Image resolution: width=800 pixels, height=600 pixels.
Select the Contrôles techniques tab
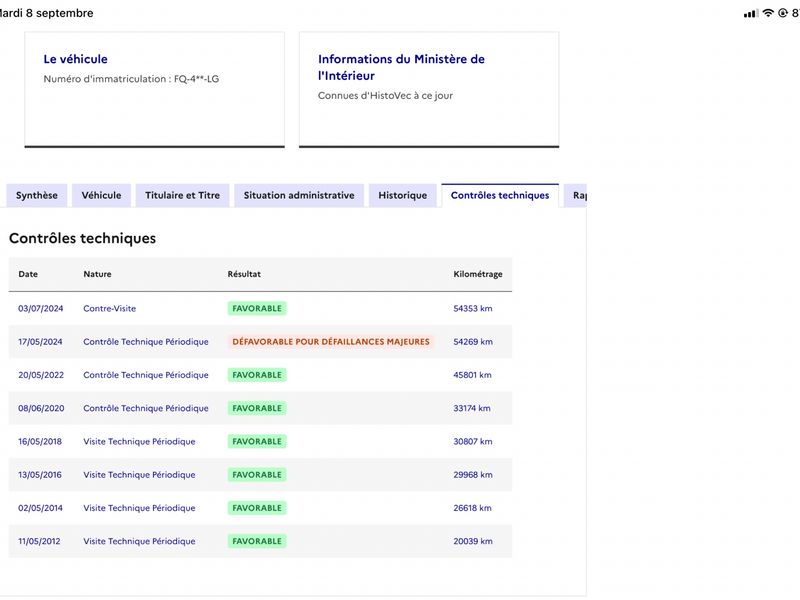click(x=500, y=195)
